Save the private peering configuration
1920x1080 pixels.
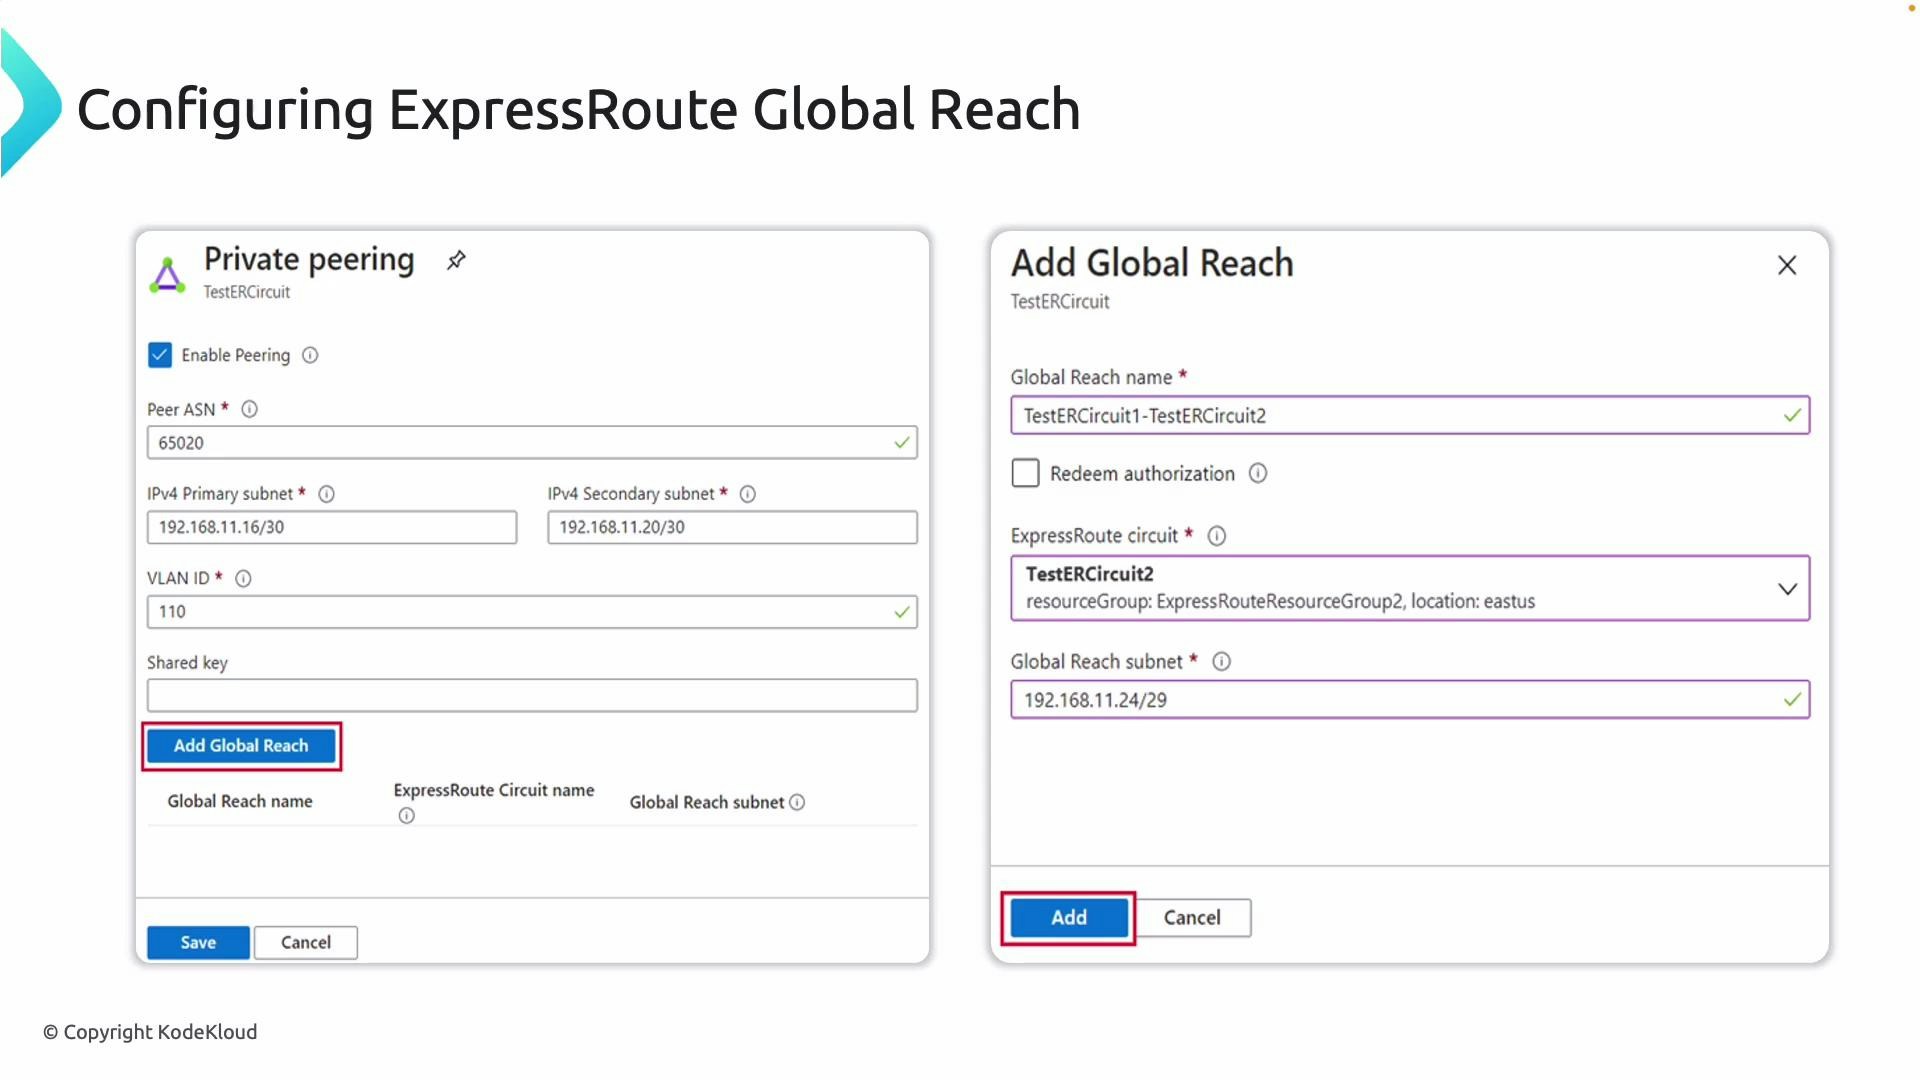click(197, 942)
